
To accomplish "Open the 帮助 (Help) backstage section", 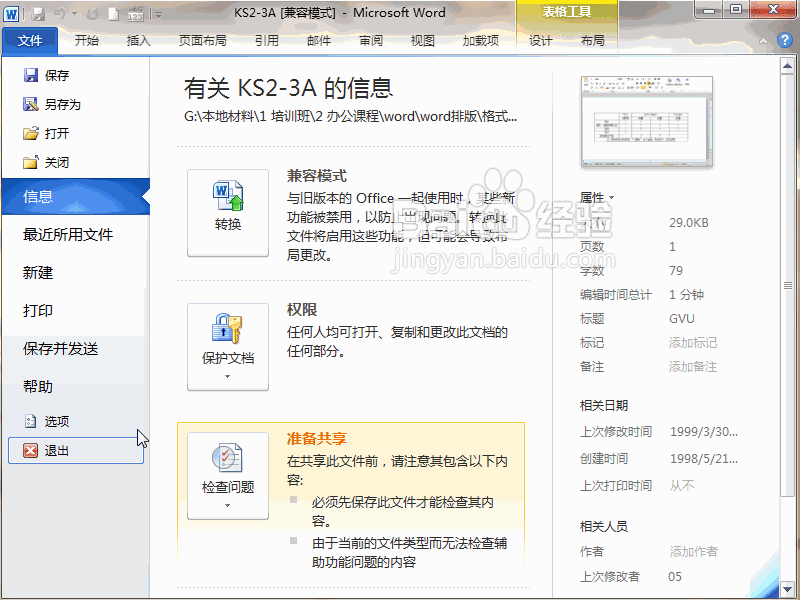I will click(38, 386).
